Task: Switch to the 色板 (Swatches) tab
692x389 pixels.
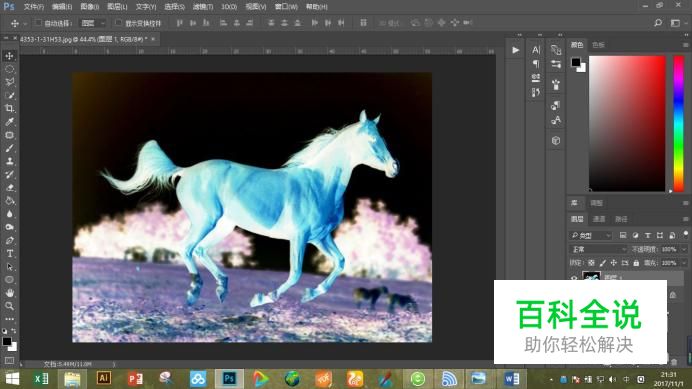Action: pos(598,45)
